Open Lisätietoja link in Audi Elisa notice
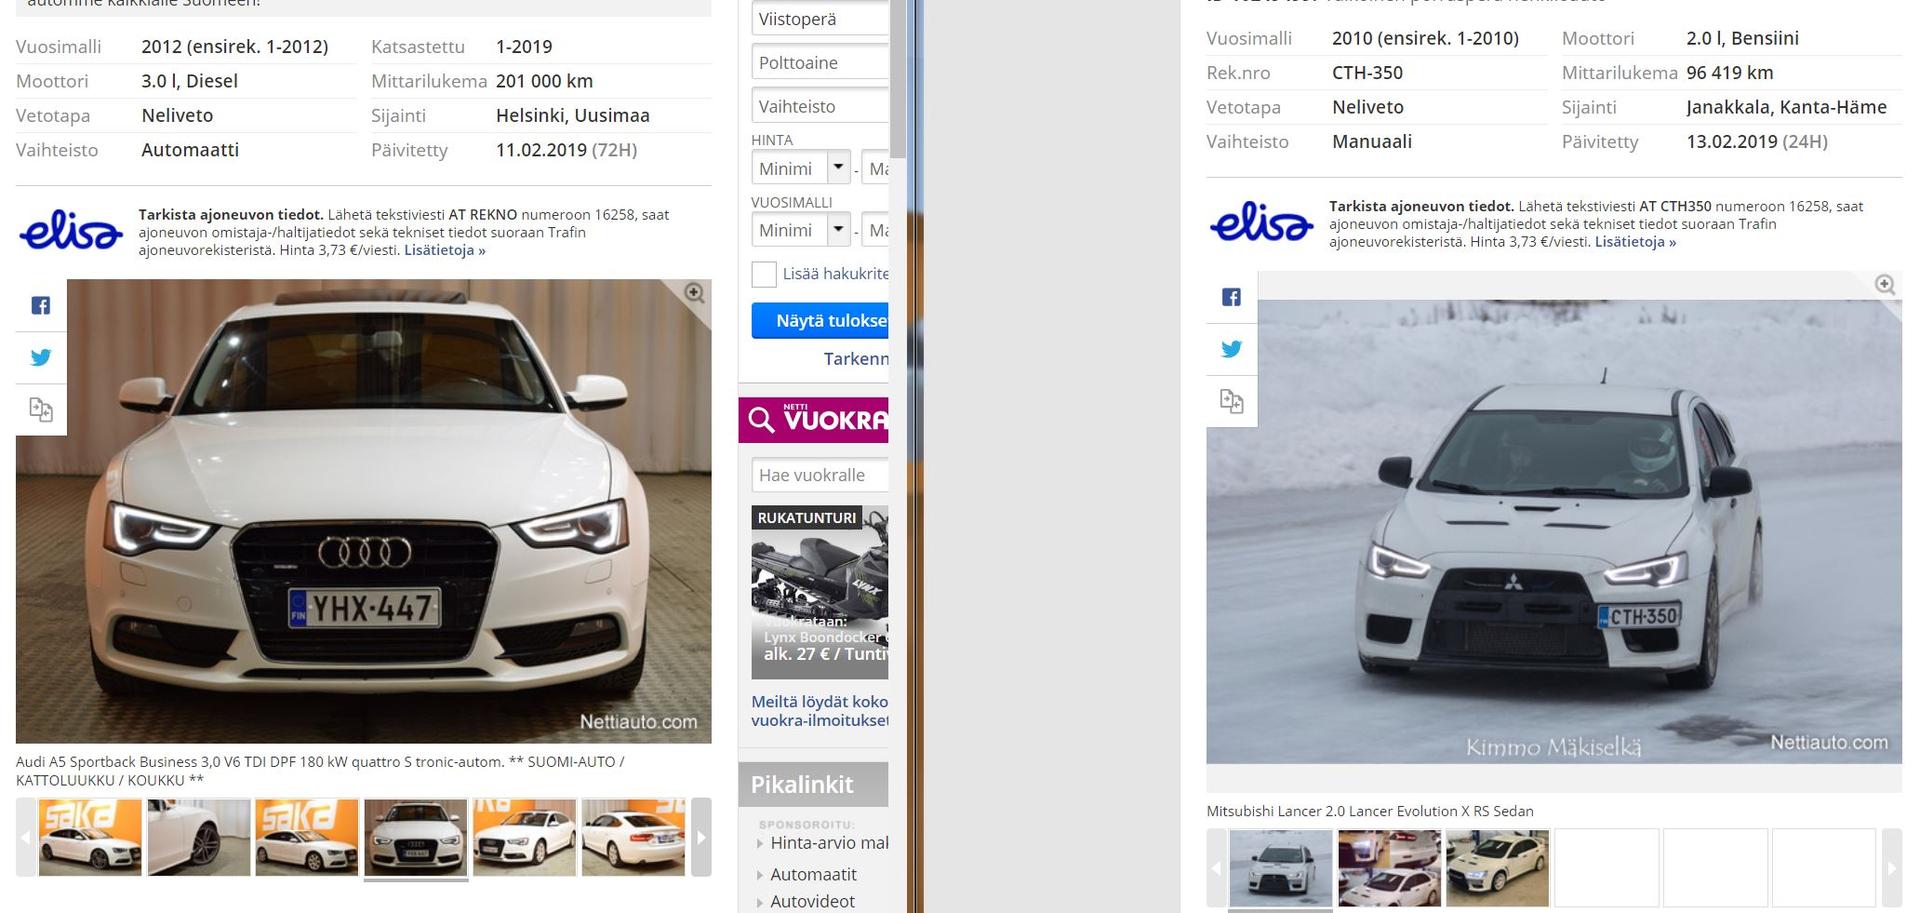The width and height of the screenshot is (1920, 913). point(444,250)
